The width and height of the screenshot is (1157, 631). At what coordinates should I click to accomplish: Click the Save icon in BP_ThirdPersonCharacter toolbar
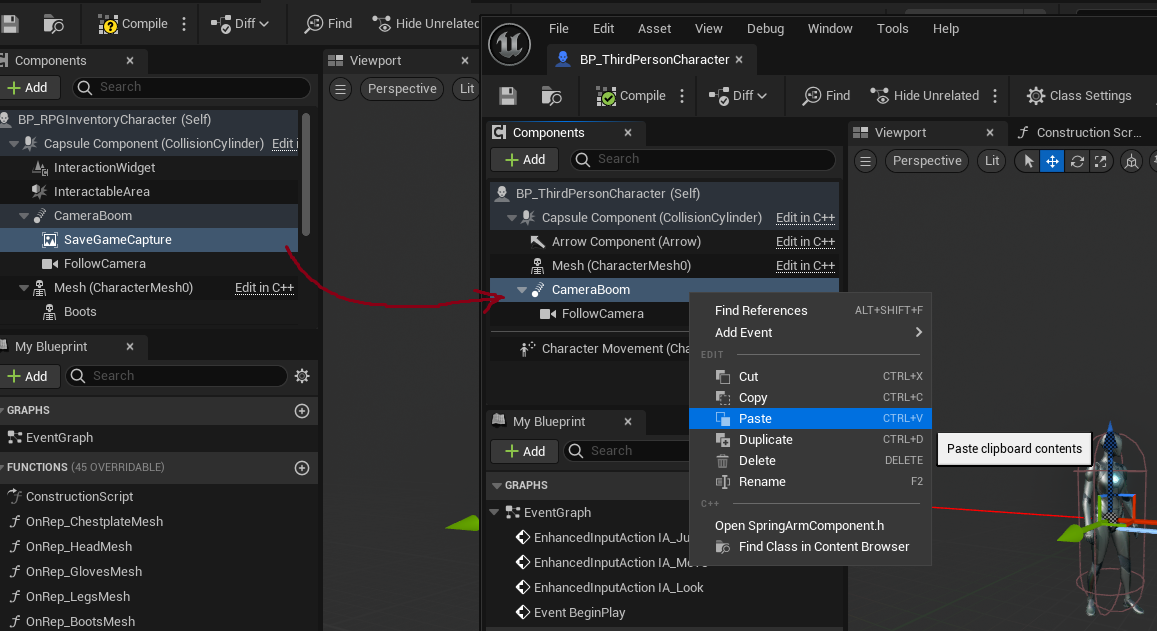pyautogui.click(x=508, y=96)
